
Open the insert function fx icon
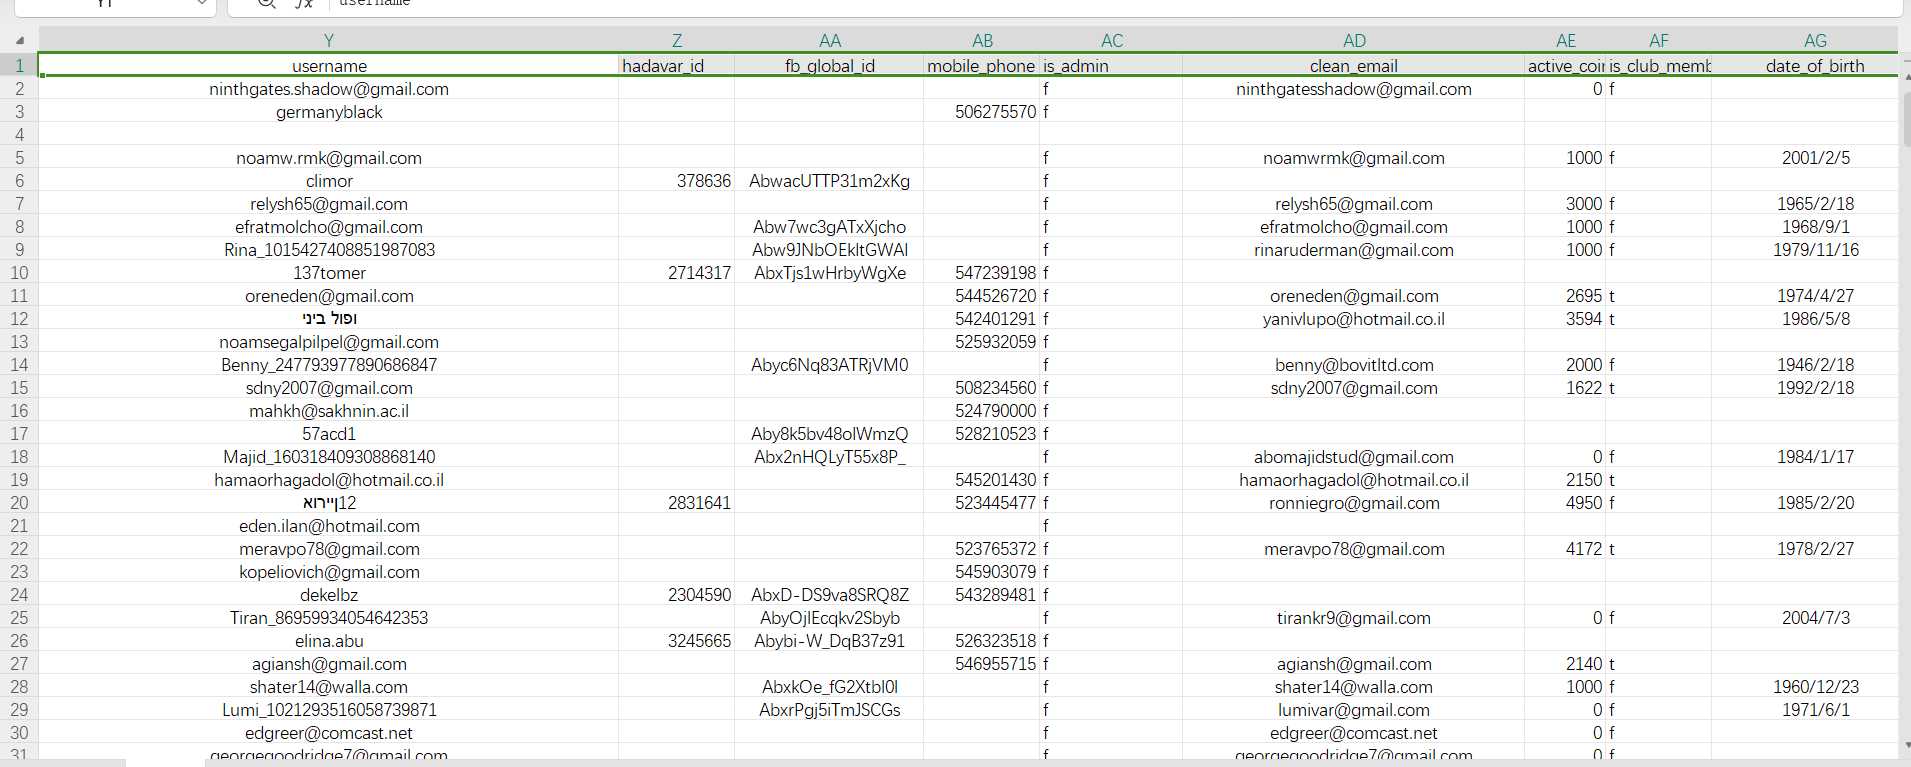click(304, 3)
